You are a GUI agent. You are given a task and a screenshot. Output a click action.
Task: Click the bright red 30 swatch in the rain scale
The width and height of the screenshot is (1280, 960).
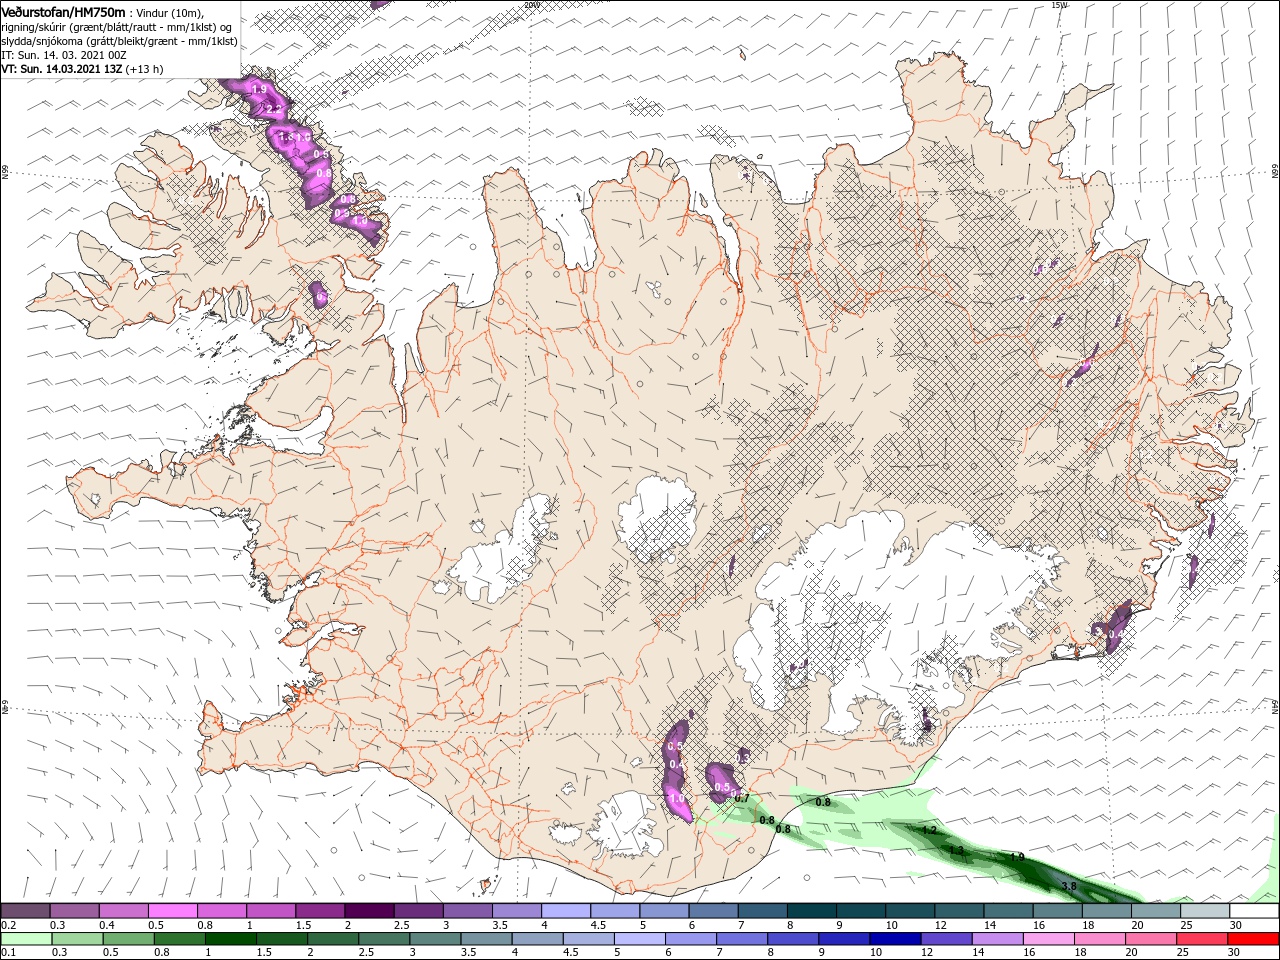click(x=1254, y=939)
